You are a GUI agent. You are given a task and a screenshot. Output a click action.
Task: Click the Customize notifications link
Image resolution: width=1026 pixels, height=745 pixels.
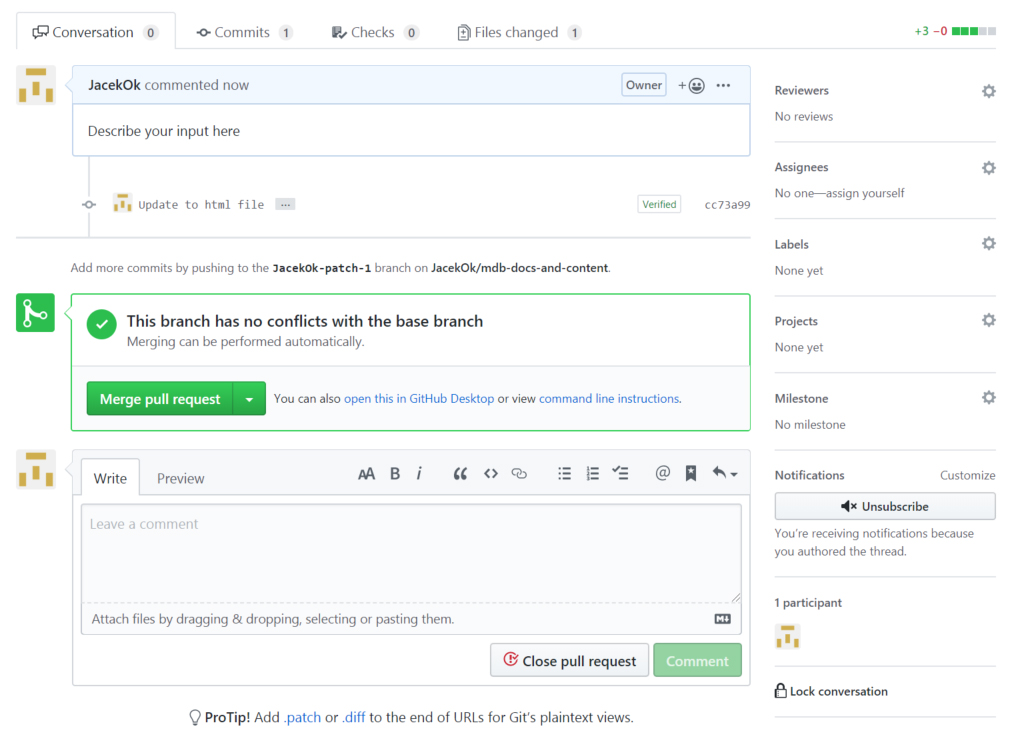click(x=967, y=476)
